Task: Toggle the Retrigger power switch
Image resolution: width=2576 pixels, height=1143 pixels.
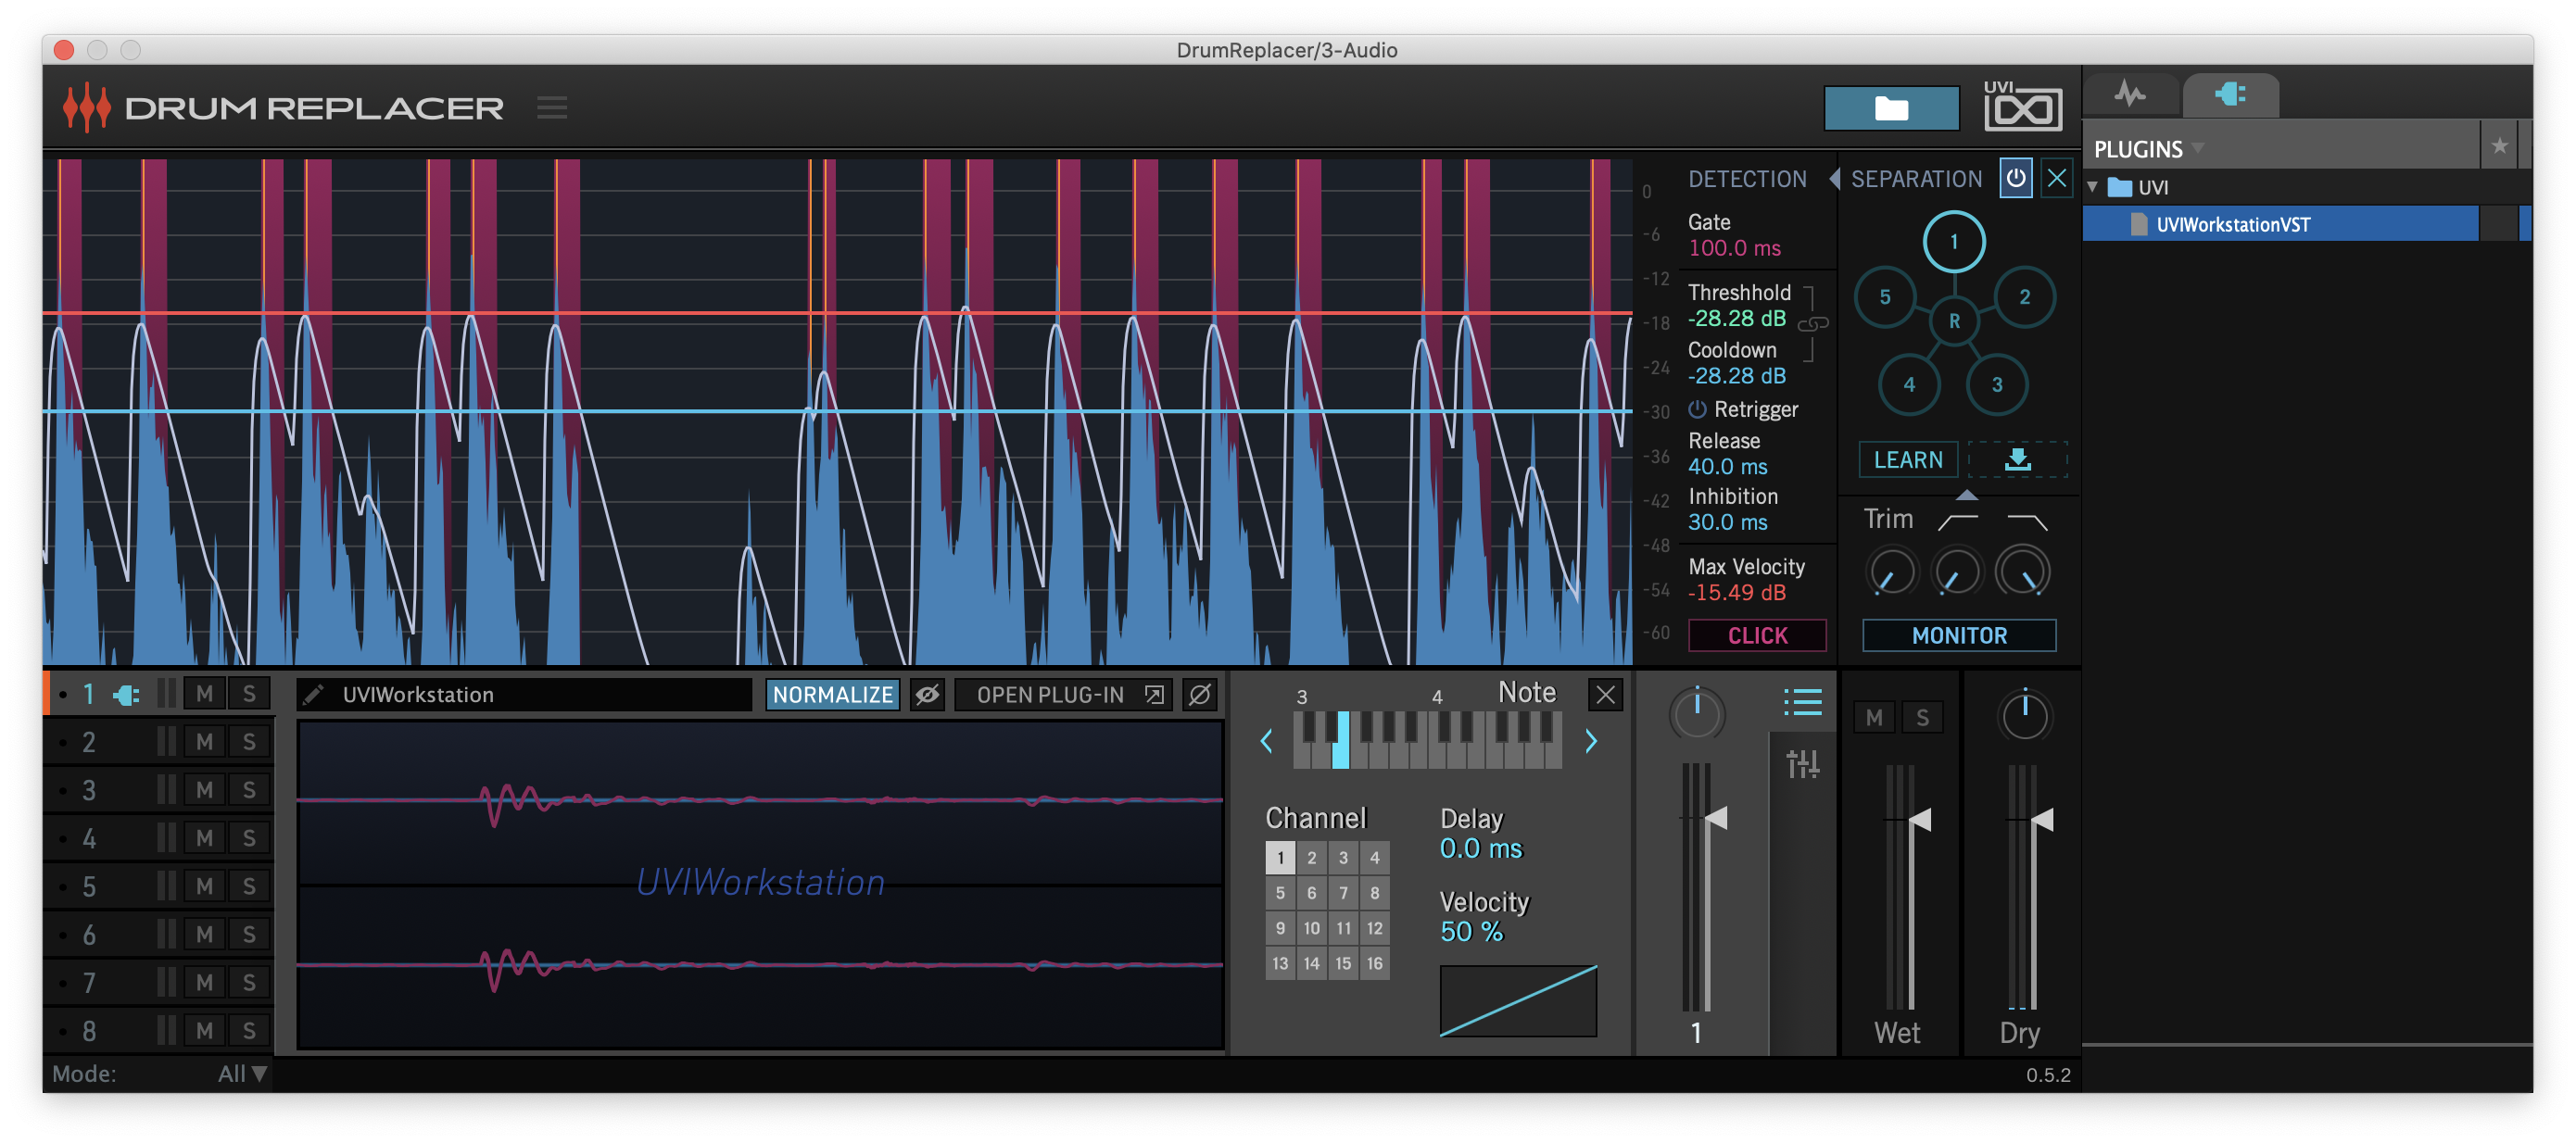Action: click(x=1697, y=410)
